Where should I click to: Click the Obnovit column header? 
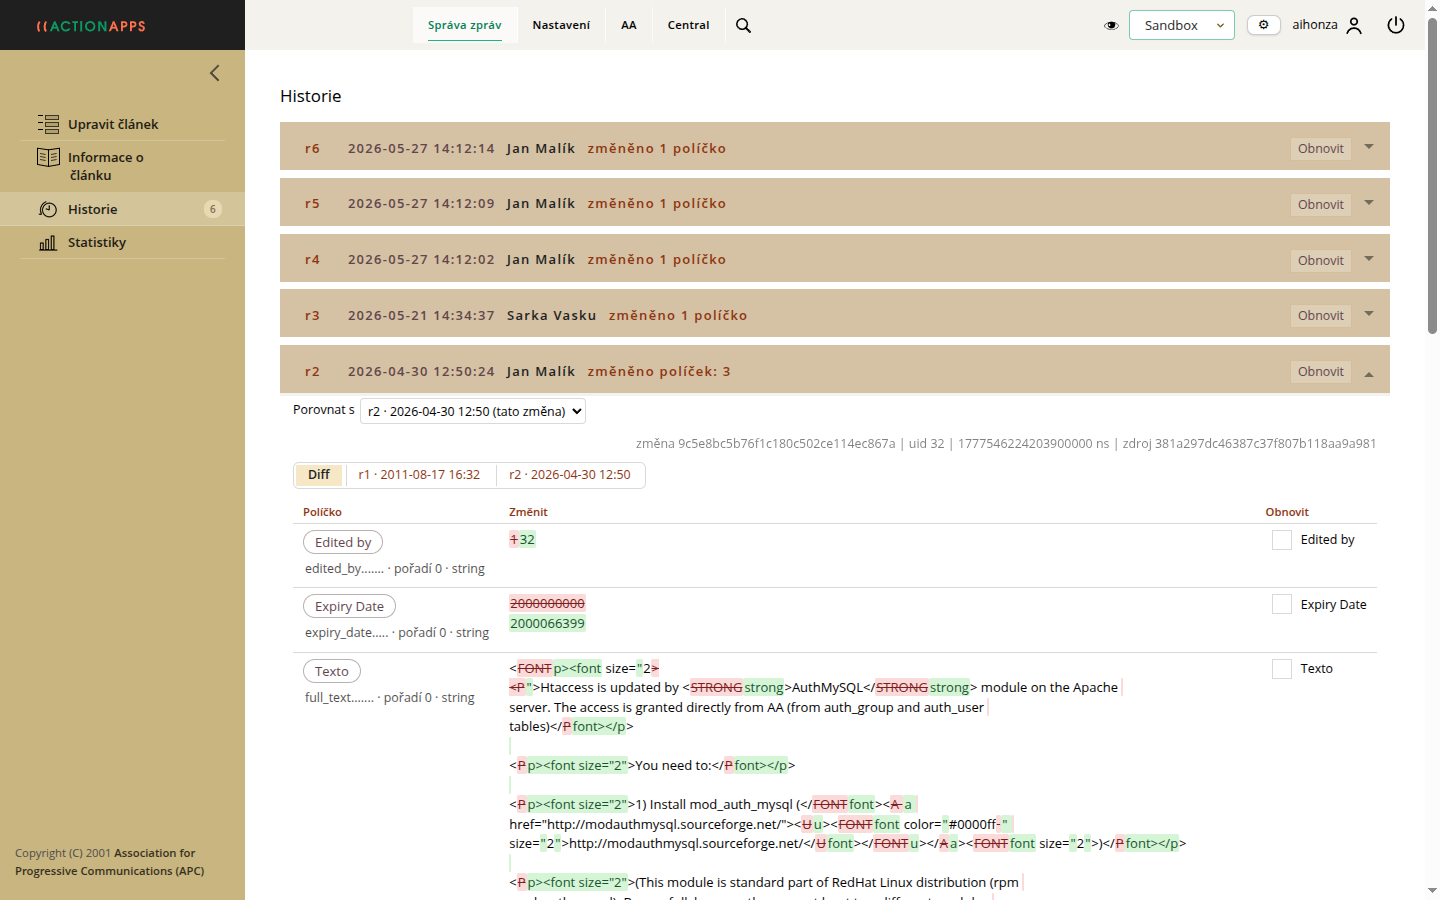1287,512
